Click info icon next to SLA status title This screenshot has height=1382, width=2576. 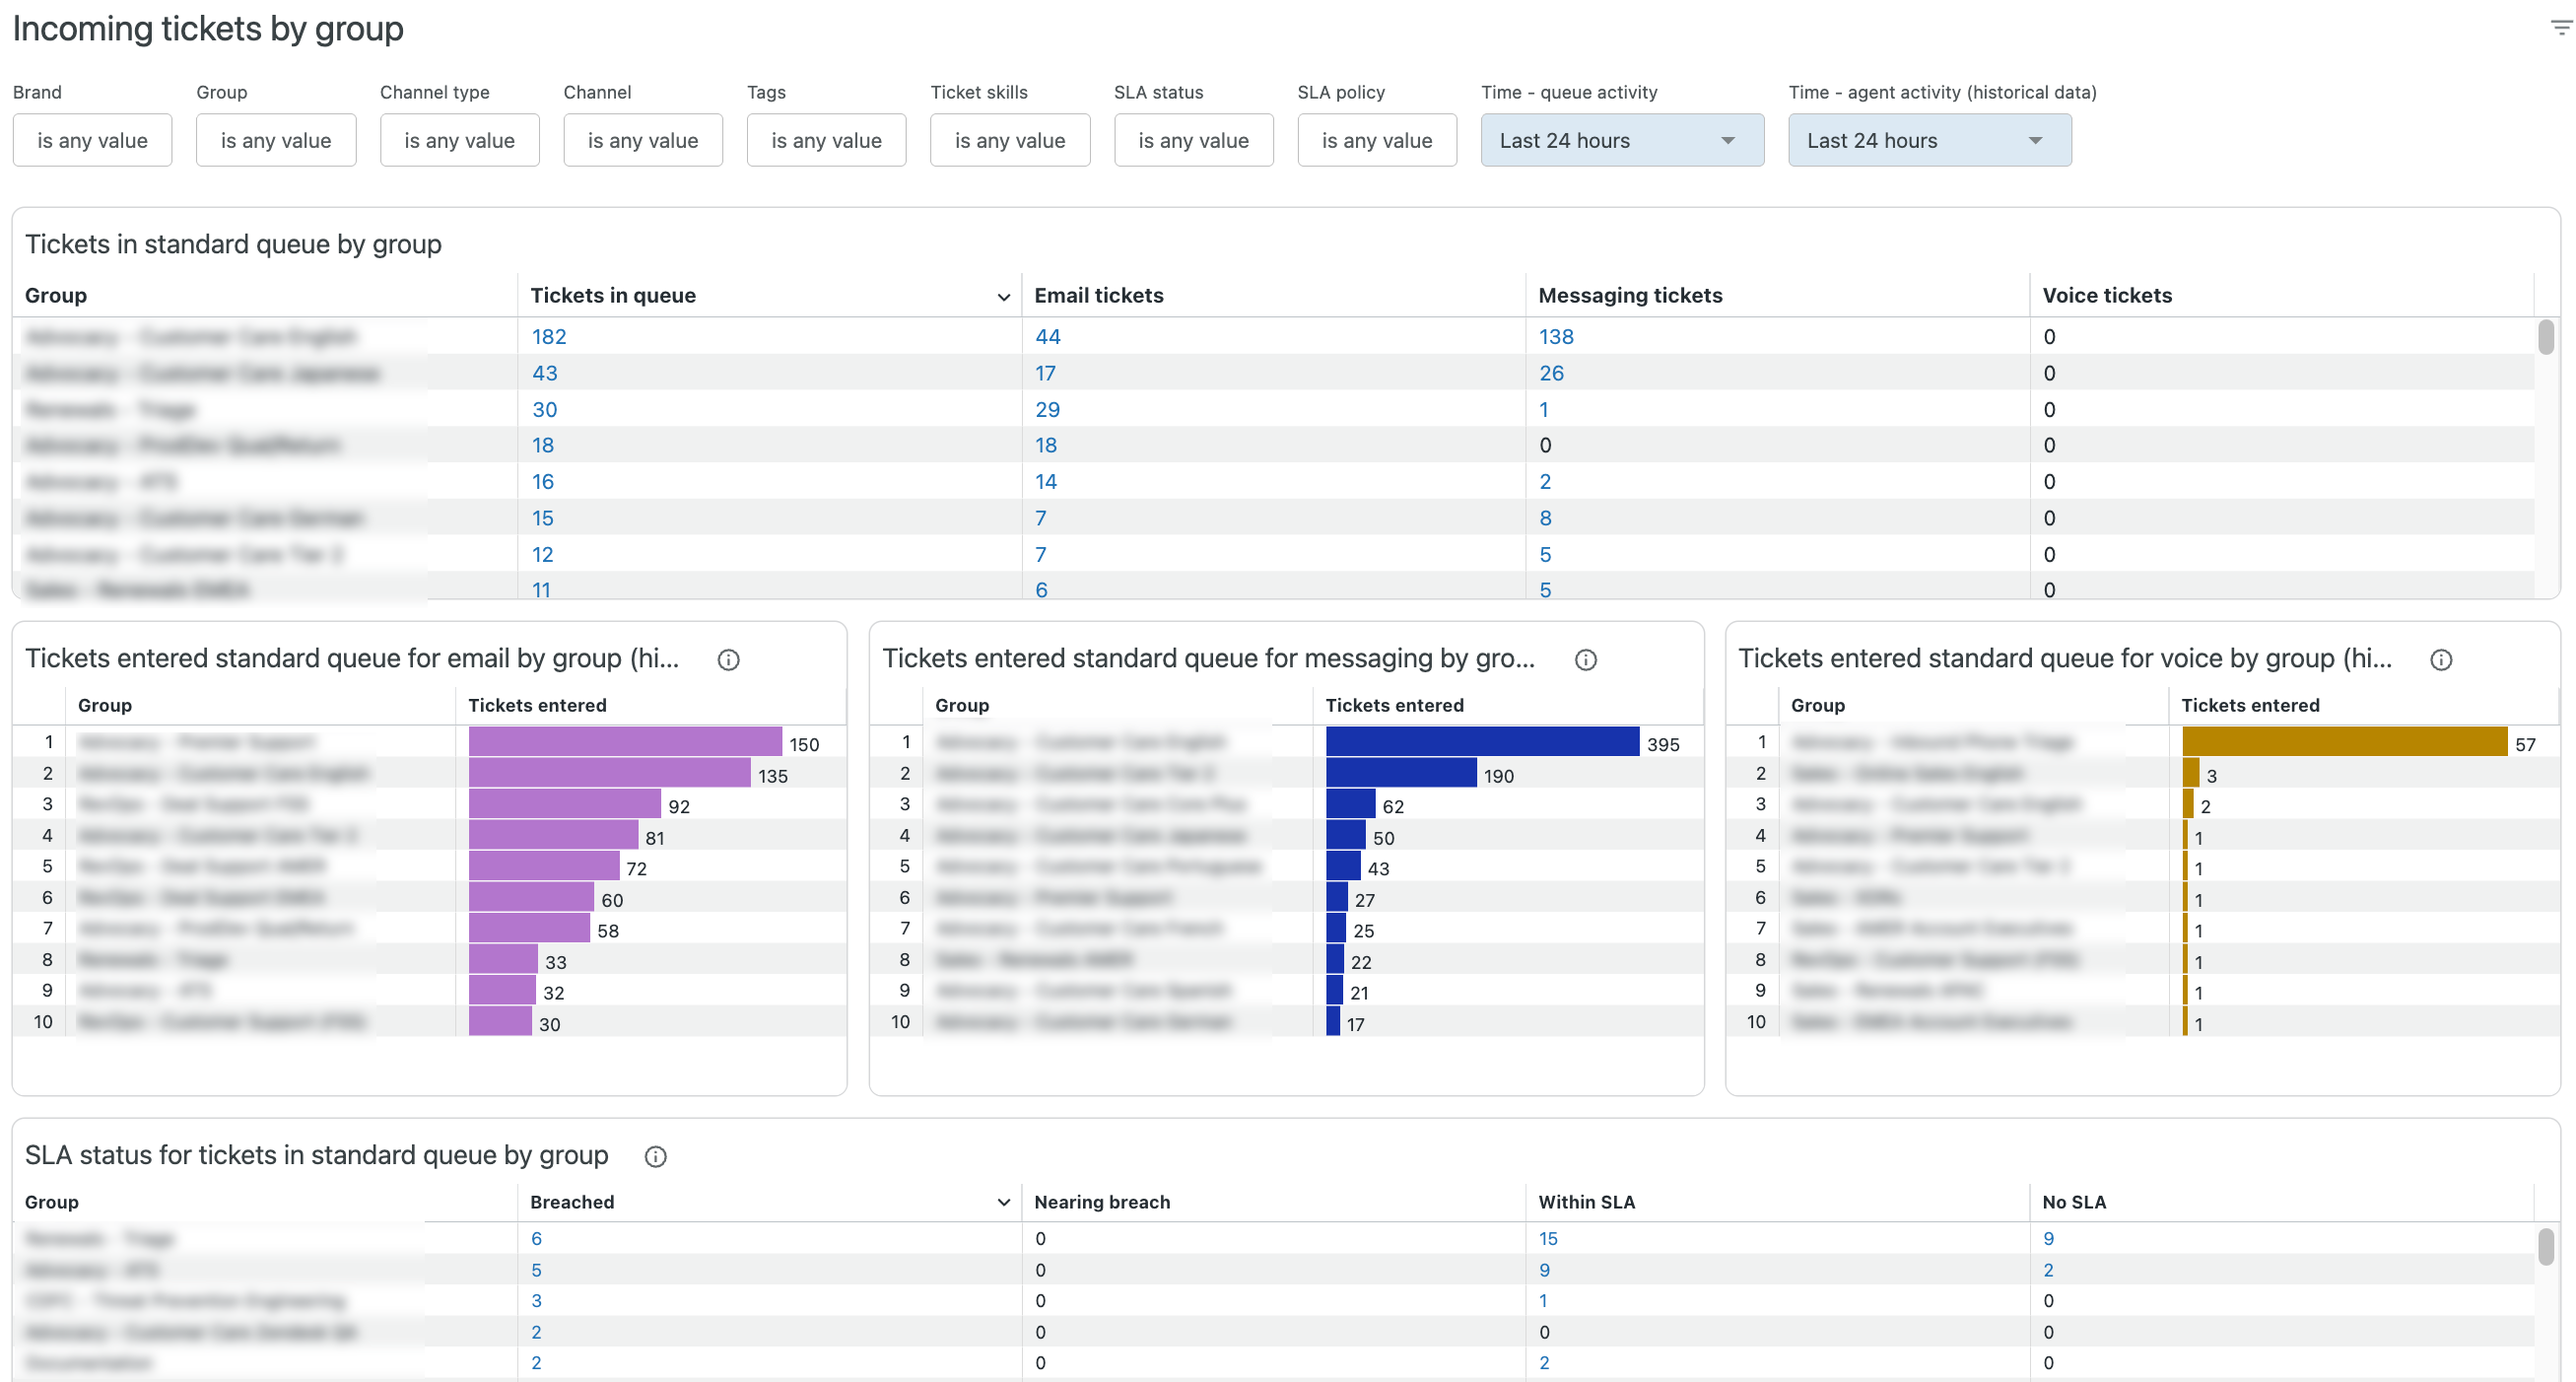pyautogui.click(x=655, y=1157)
